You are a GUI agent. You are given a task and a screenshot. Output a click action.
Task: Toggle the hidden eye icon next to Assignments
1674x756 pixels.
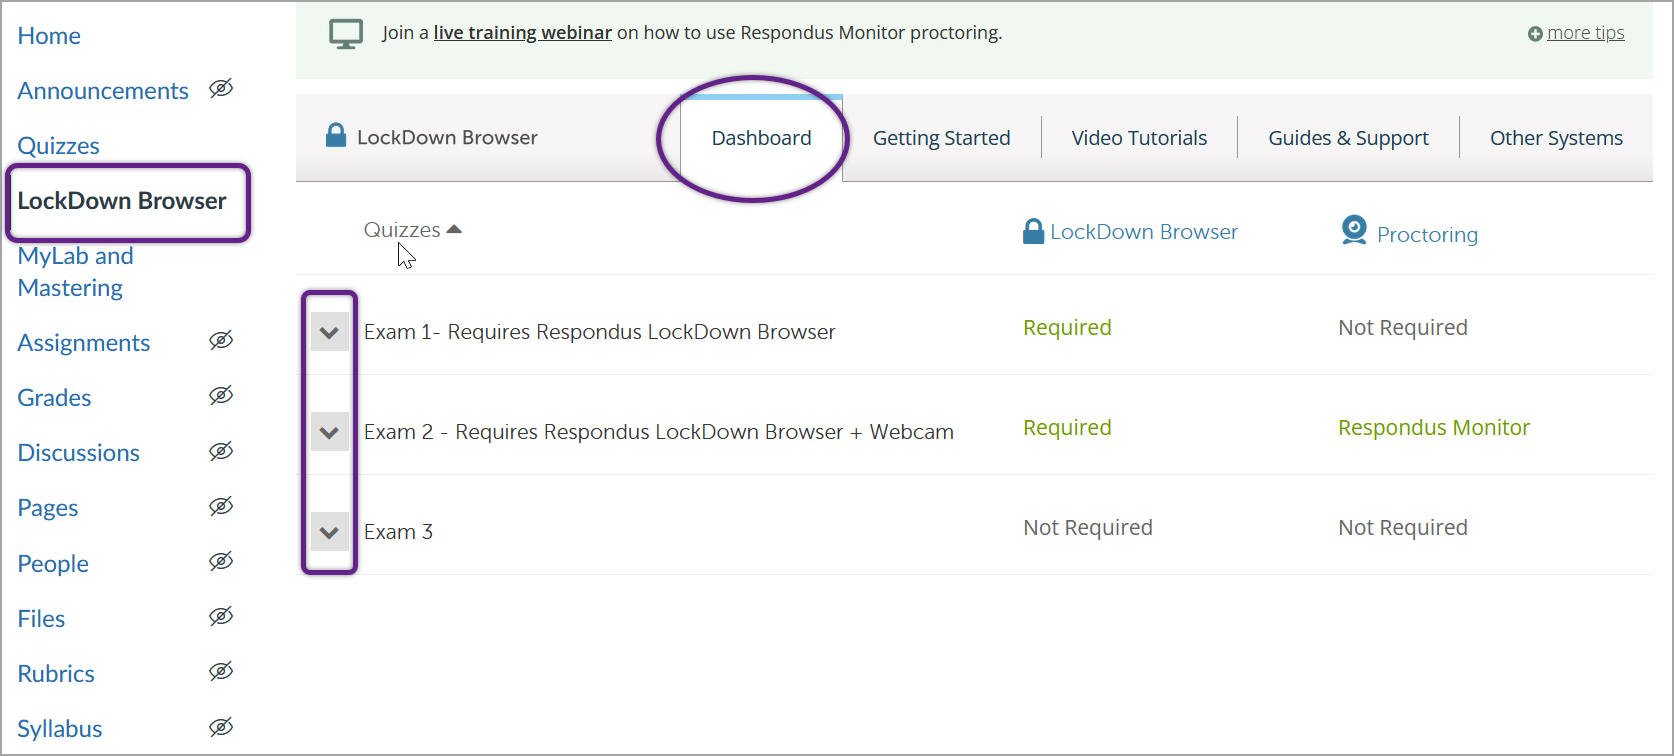221,340
